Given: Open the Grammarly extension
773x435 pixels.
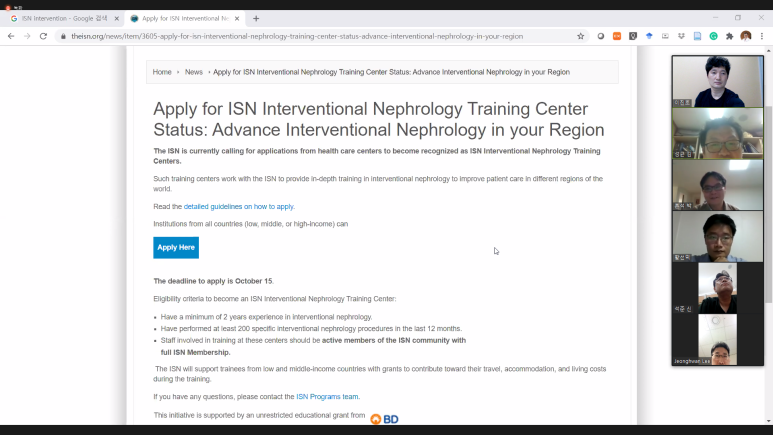Looking at the screenshot, I should 713,36.
